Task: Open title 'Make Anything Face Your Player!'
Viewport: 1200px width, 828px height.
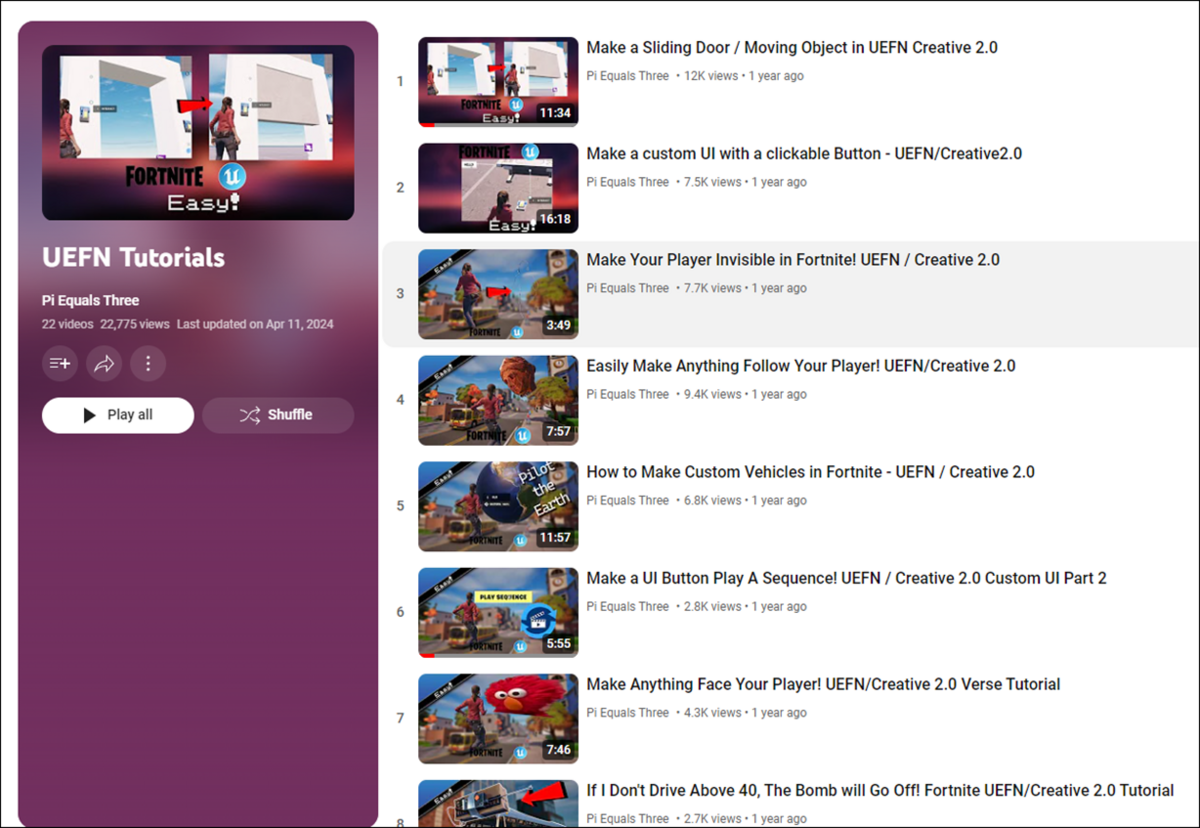Action: click(x=824, y=684)
